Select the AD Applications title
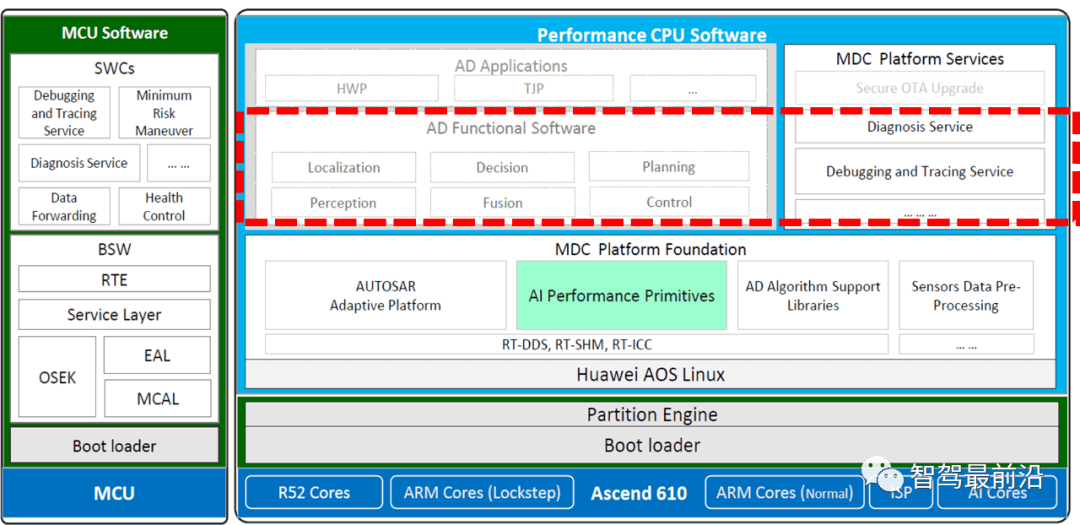Image resolution: width=1080 pixels, height=525 pixels. click(511, 66)
